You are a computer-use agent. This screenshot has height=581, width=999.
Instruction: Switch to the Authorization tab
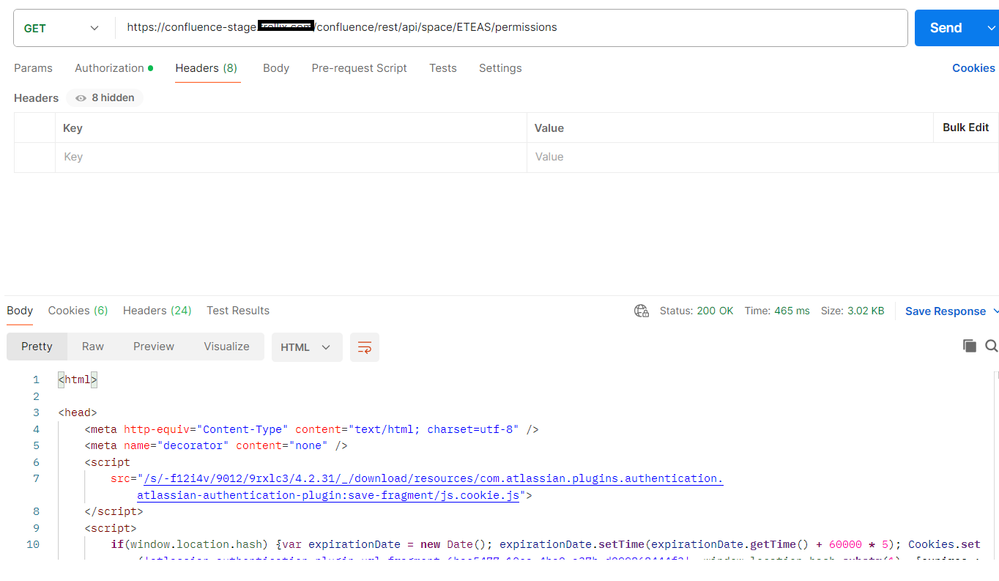pos(108,68)
